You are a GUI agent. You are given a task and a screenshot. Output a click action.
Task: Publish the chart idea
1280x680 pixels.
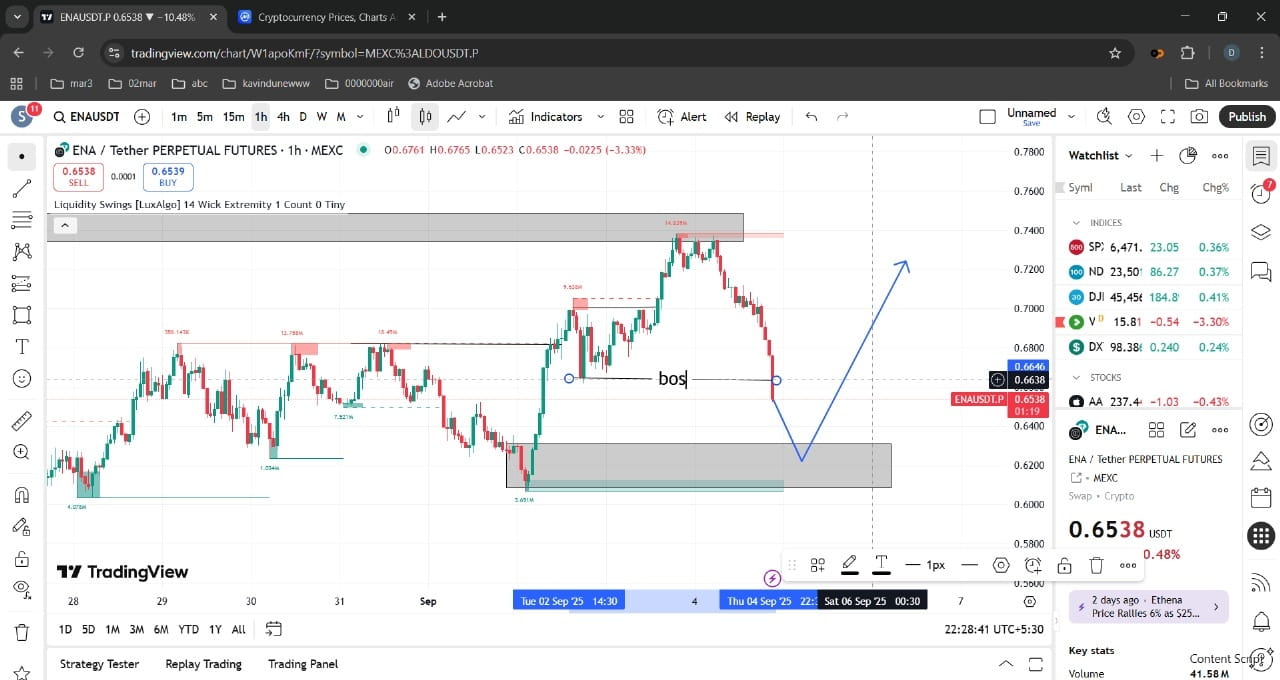[x=1247, y=117]
